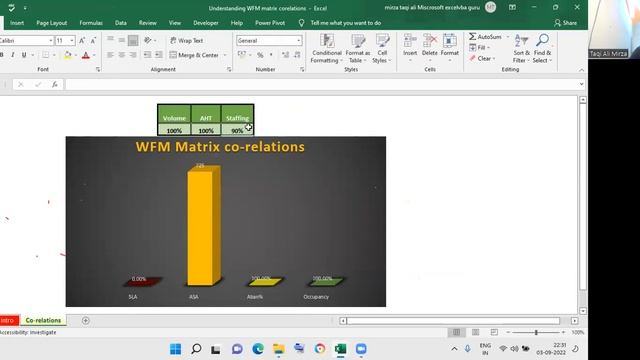The height and width of the screenshot is (360, 640).
Task: Toggle Bold formatting in Font group
Action: point(2,55)
